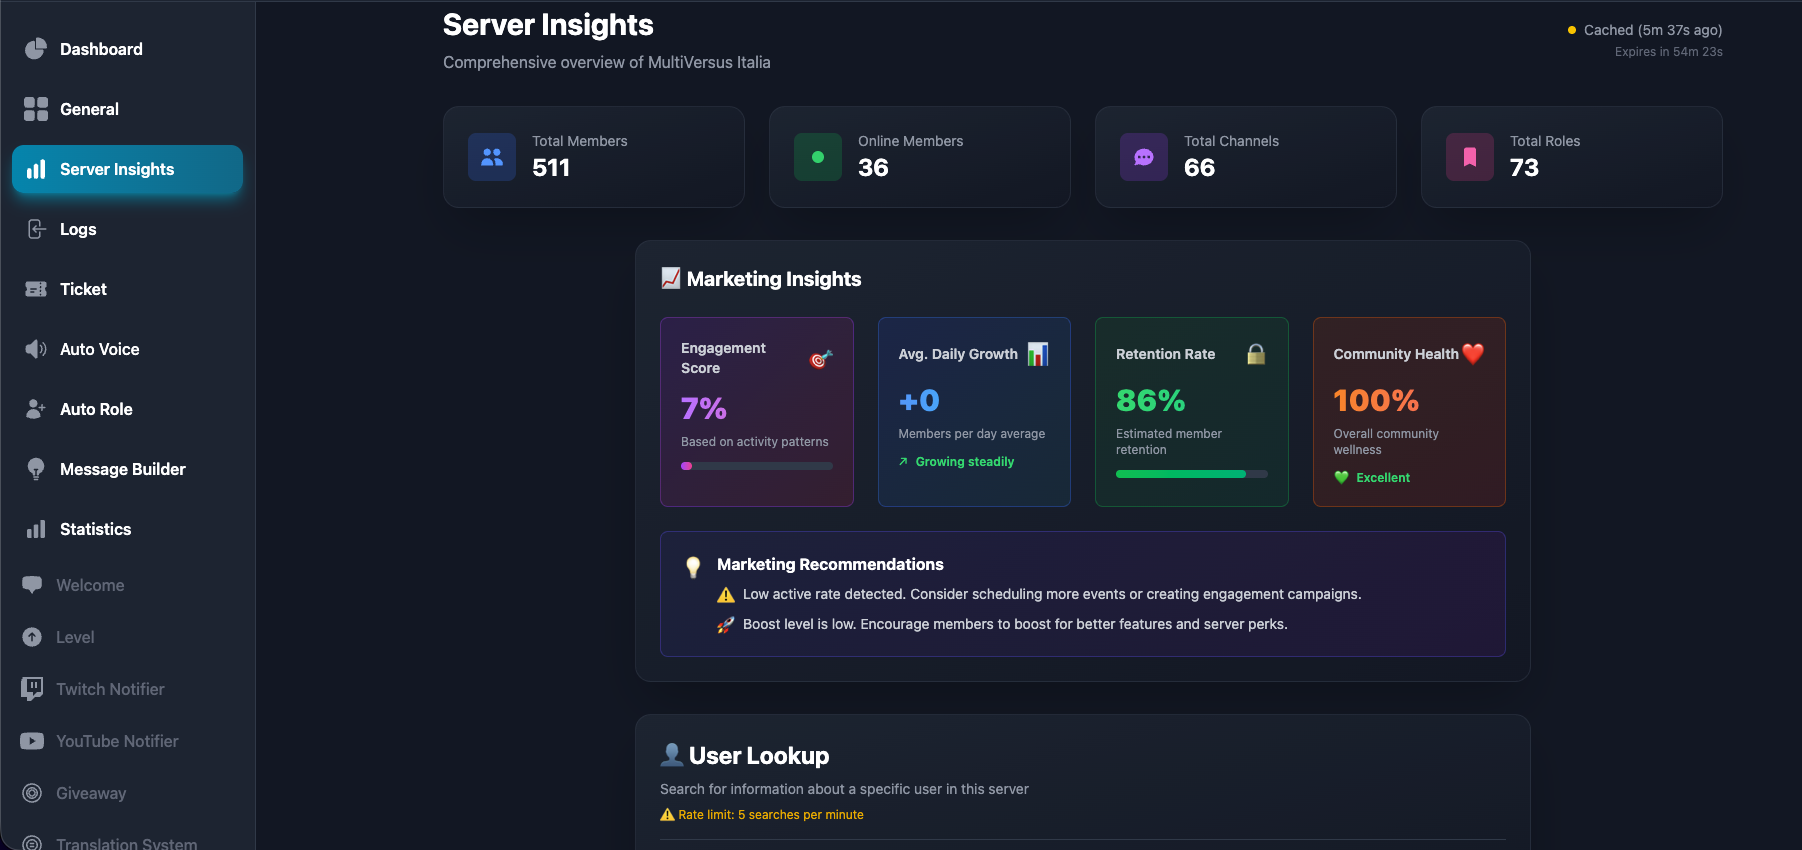Open the Level settings entry
The height and width of the screenshot is (850, 1802).
point(75,637)
